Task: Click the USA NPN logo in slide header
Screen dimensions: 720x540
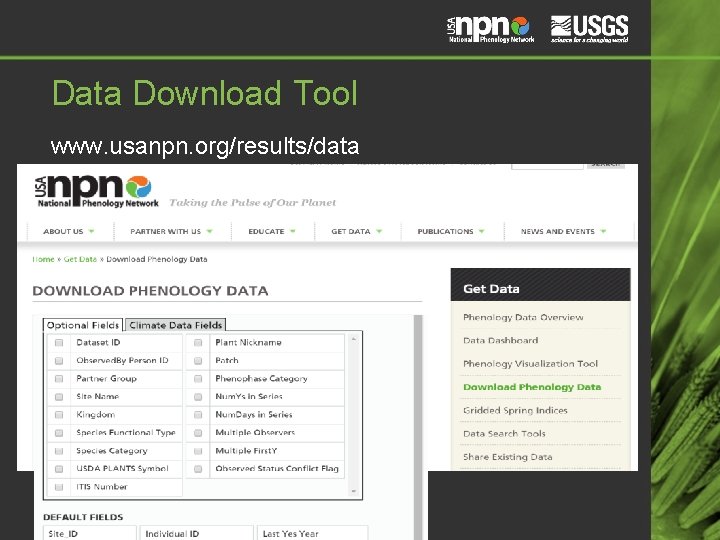Action: tap(491, 29)
